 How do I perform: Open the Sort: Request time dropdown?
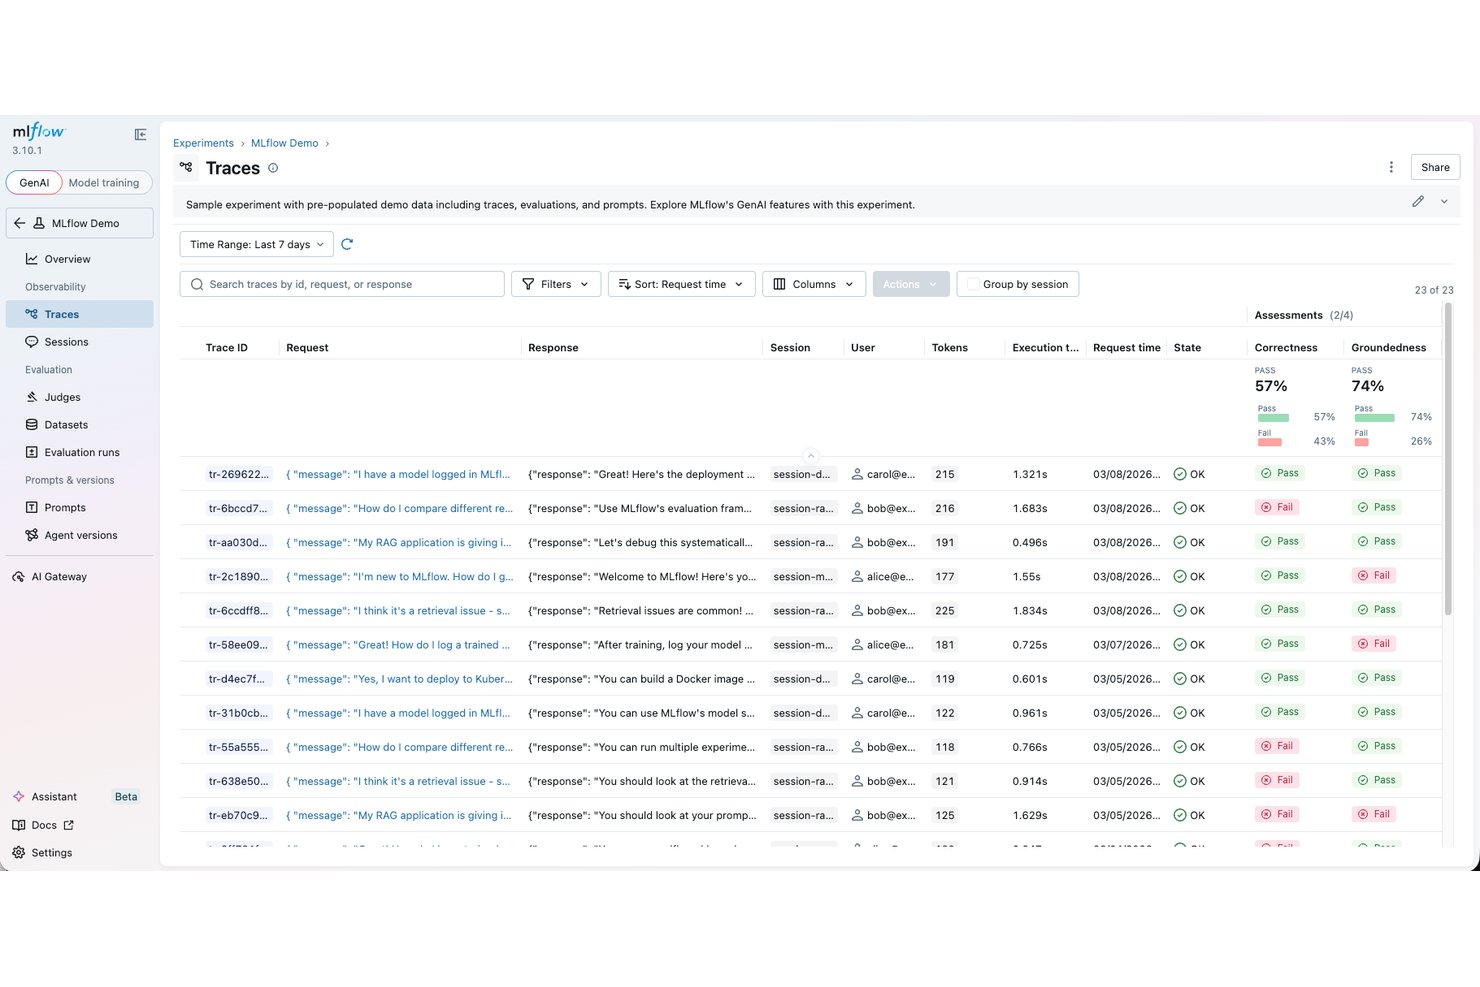pyautogui.click(x=681, y=284)
